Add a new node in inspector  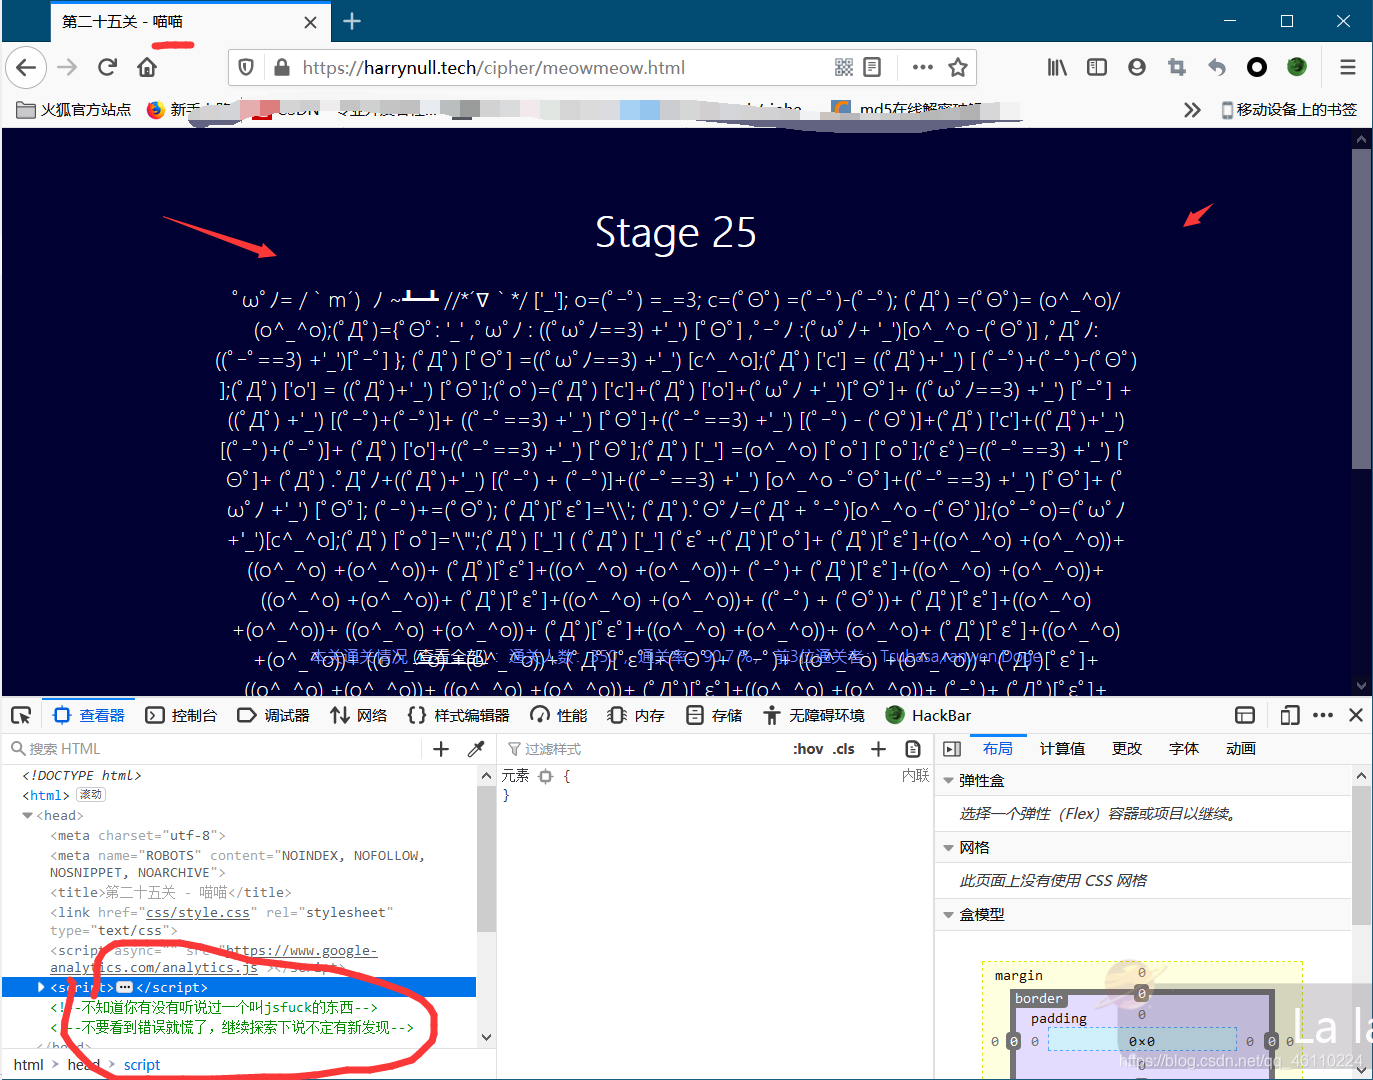pyautogui.click(x=441, y=749)
